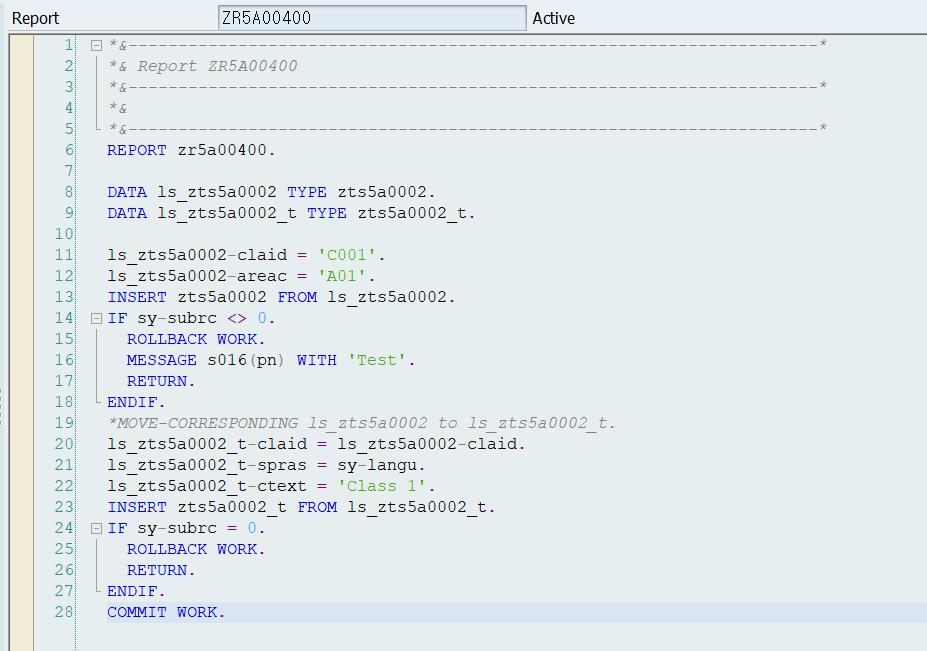This screenshot has height=651, width=927.
Task: Click RETURN on line 17
Action: 161,381
